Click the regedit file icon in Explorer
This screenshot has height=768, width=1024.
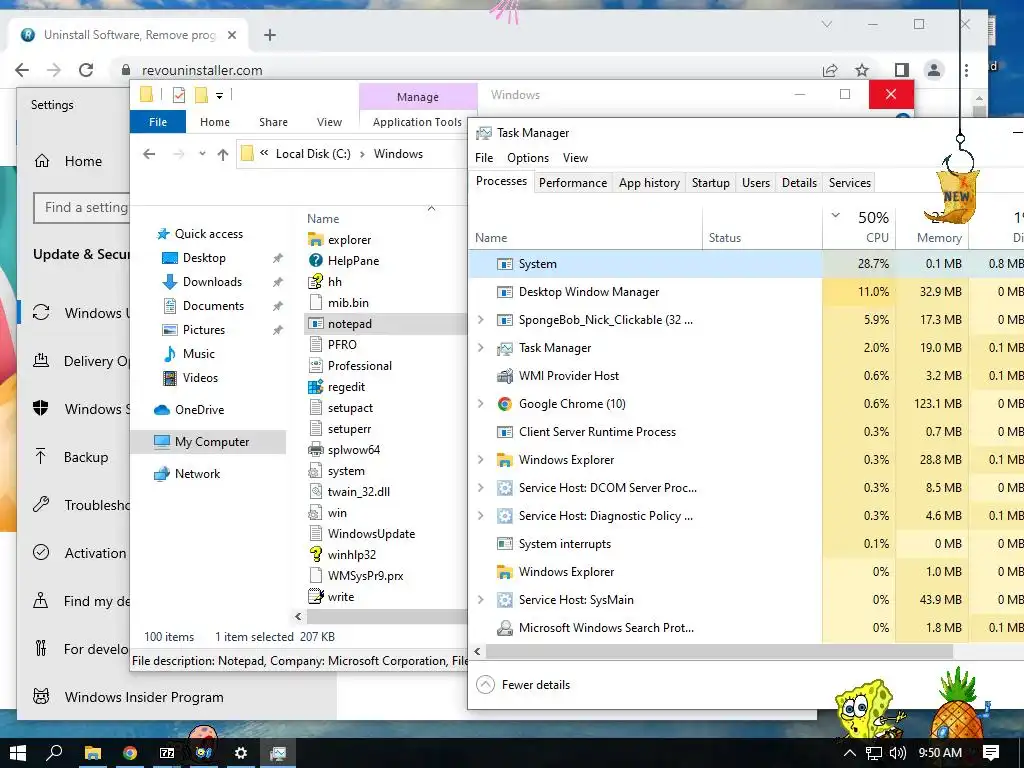pyautogui.click(x=315, y=387)
